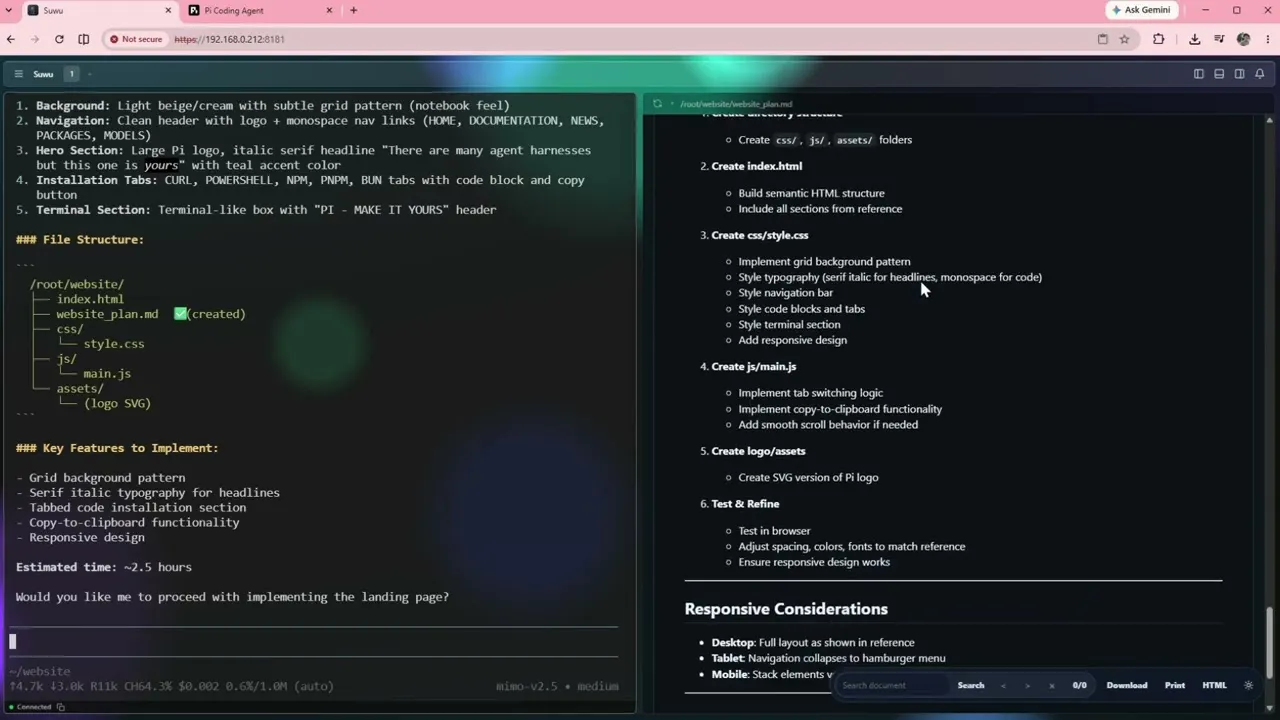Bookmark this page with the star
Screen dimensions: 1280x720
pos(1124,39)
